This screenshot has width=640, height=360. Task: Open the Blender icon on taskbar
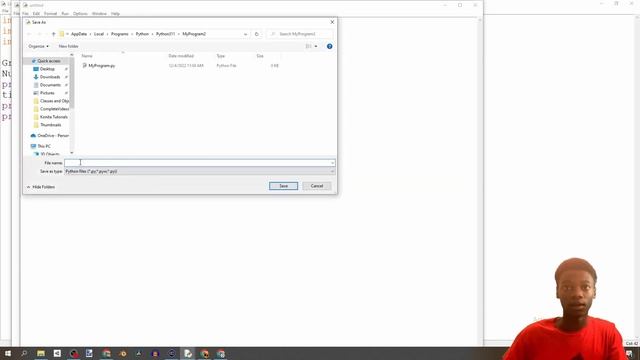click(123, 353)
